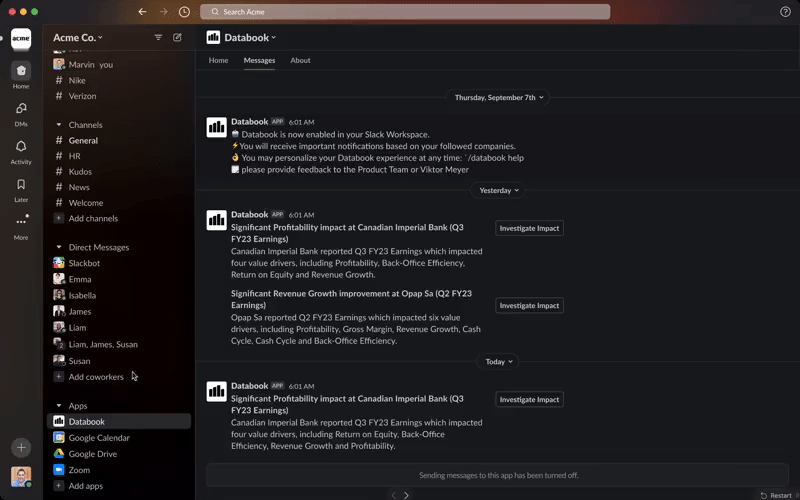Viewport: 800px width, 500px height.
Task: Collapse the Direct Messages section
Action: (x=59, y=247)
